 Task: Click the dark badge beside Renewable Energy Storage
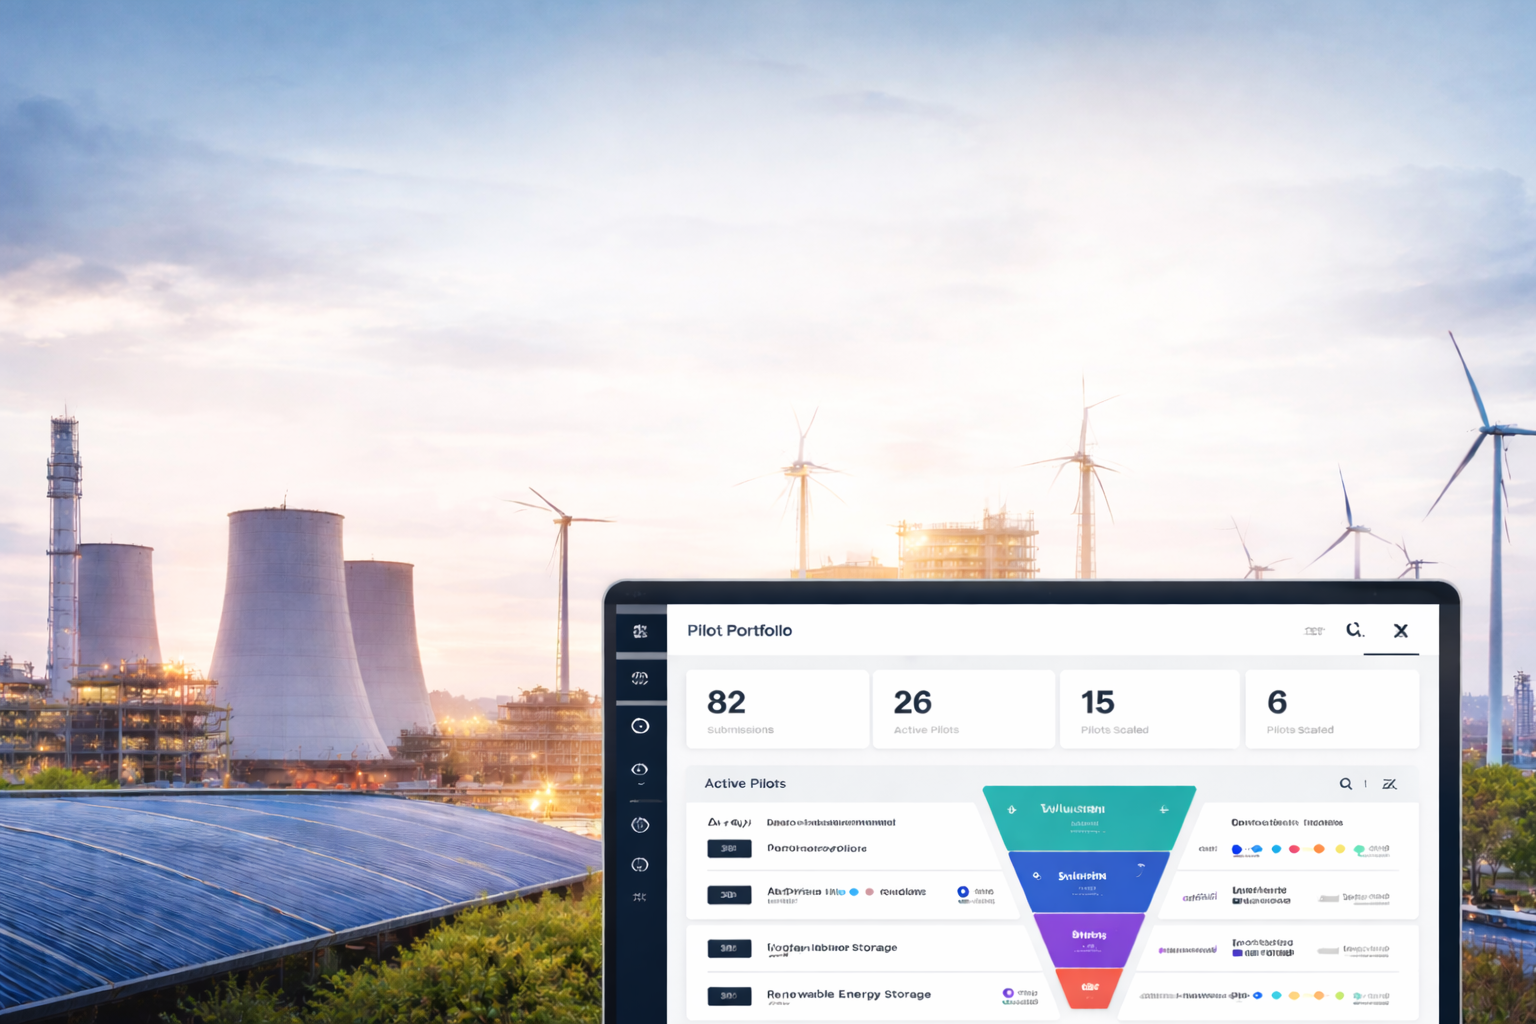pyautogui.click(x=729, y=996)
